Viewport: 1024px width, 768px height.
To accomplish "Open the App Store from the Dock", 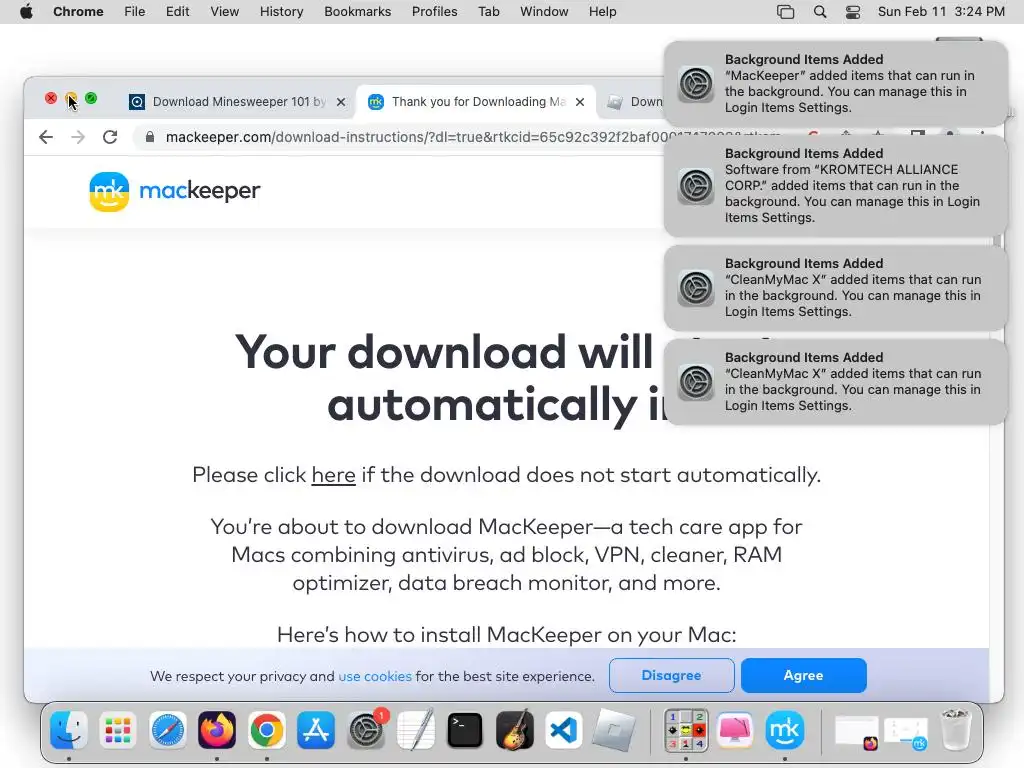I will [x=316, y=729].
